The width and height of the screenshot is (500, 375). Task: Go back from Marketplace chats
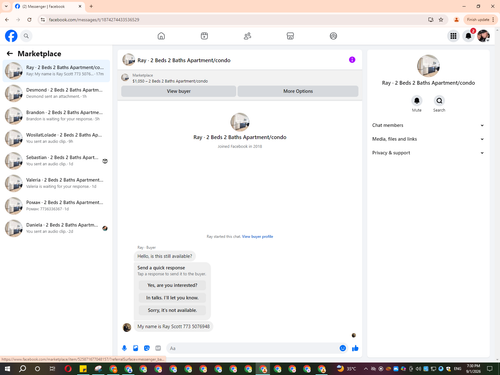10,53
